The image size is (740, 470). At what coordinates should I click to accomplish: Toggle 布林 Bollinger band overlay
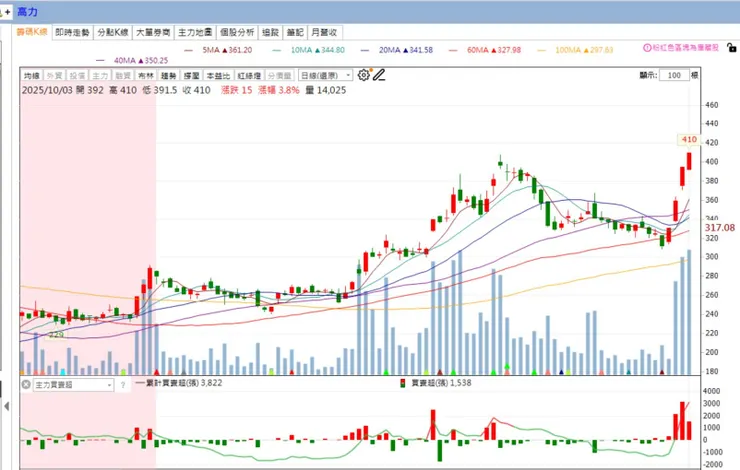[146, 76]
